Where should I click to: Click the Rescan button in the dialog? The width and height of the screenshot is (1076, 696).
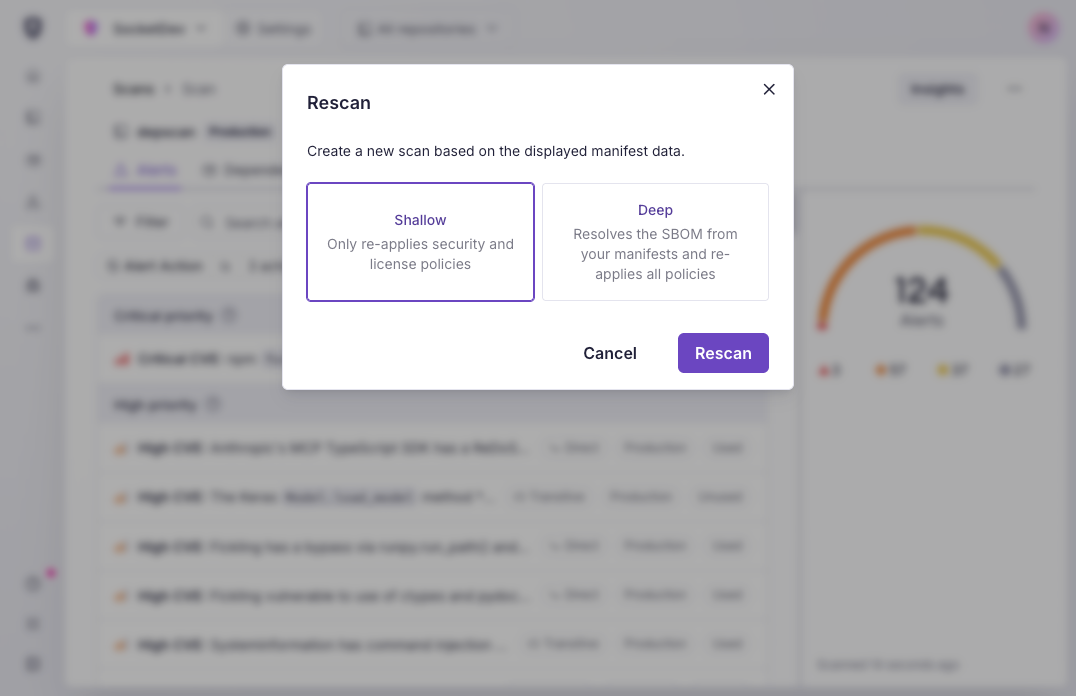coord(723,353)
